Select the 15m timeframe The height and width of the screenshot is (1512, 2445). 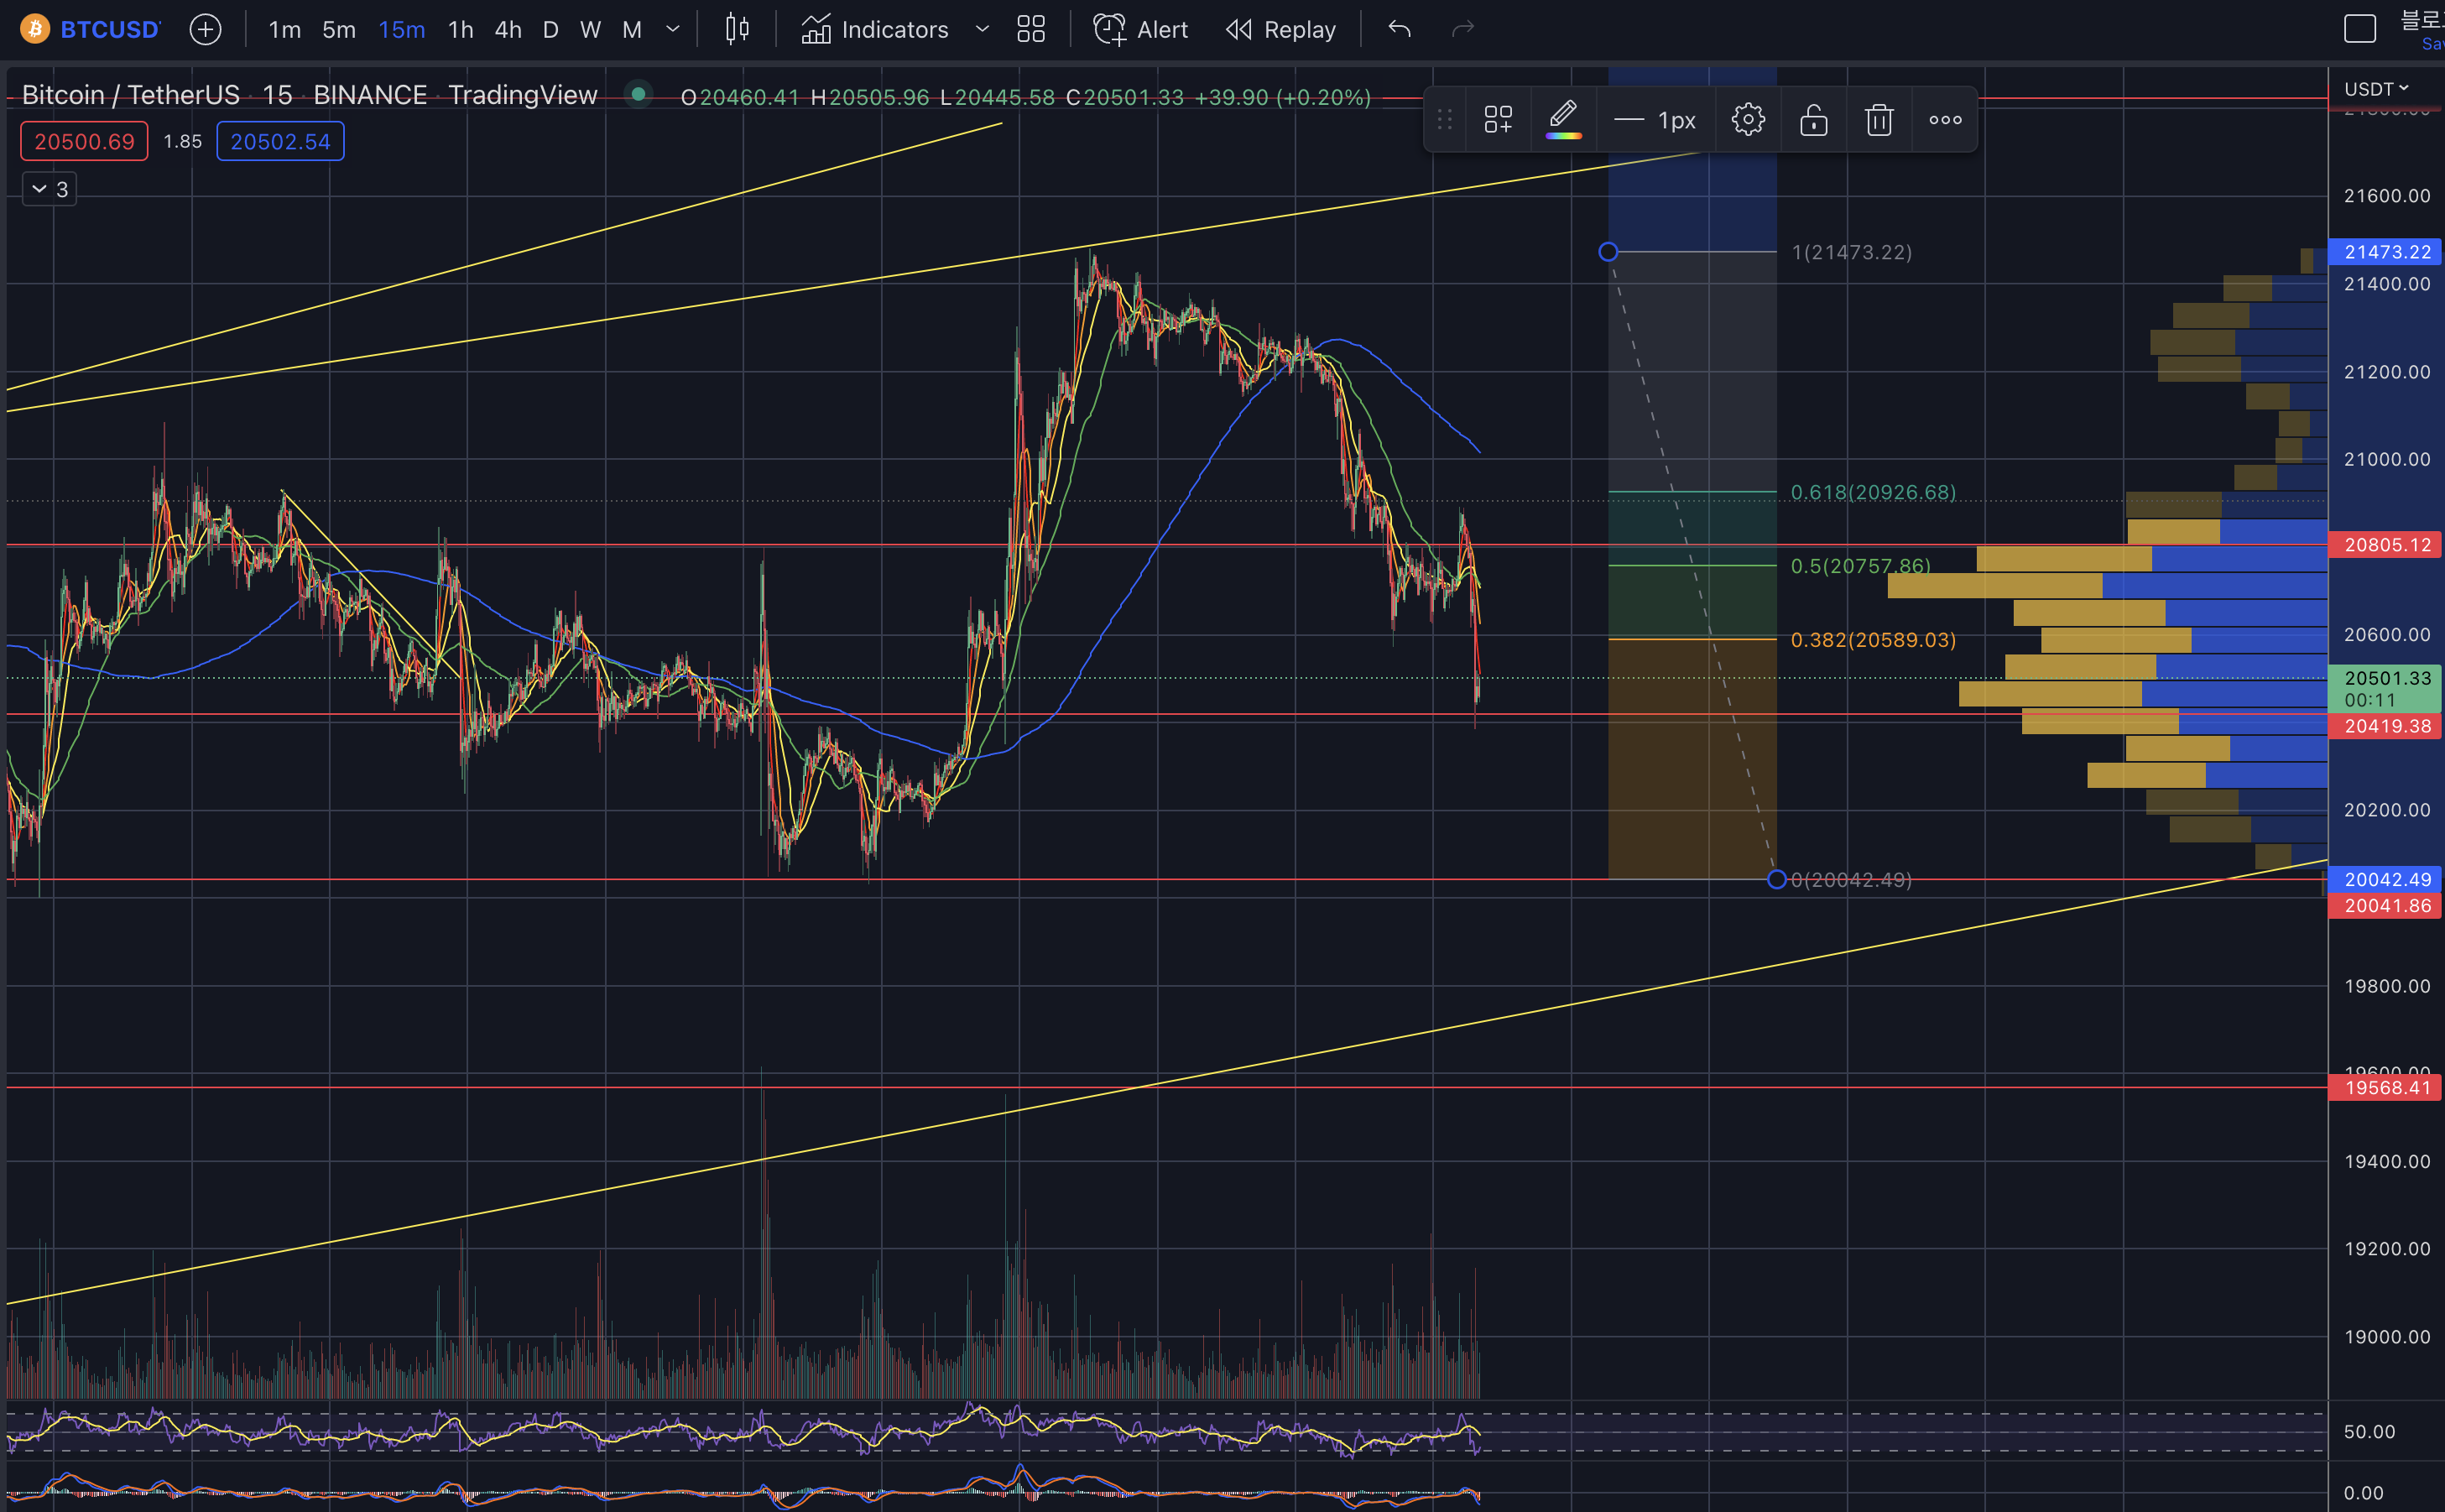pyautogui.click(x=401, y=30)
